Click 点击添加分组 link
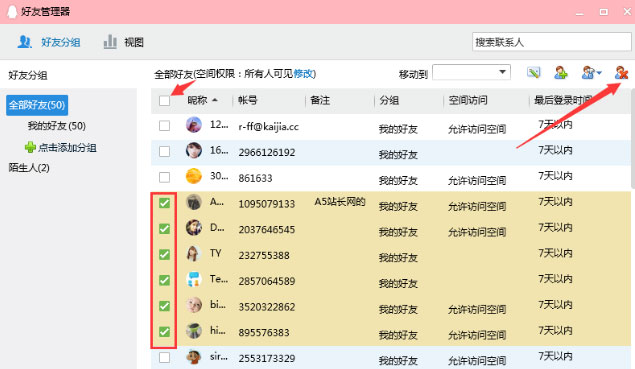Viewport: 635px width, 369px height. click(x=67, y=147)
